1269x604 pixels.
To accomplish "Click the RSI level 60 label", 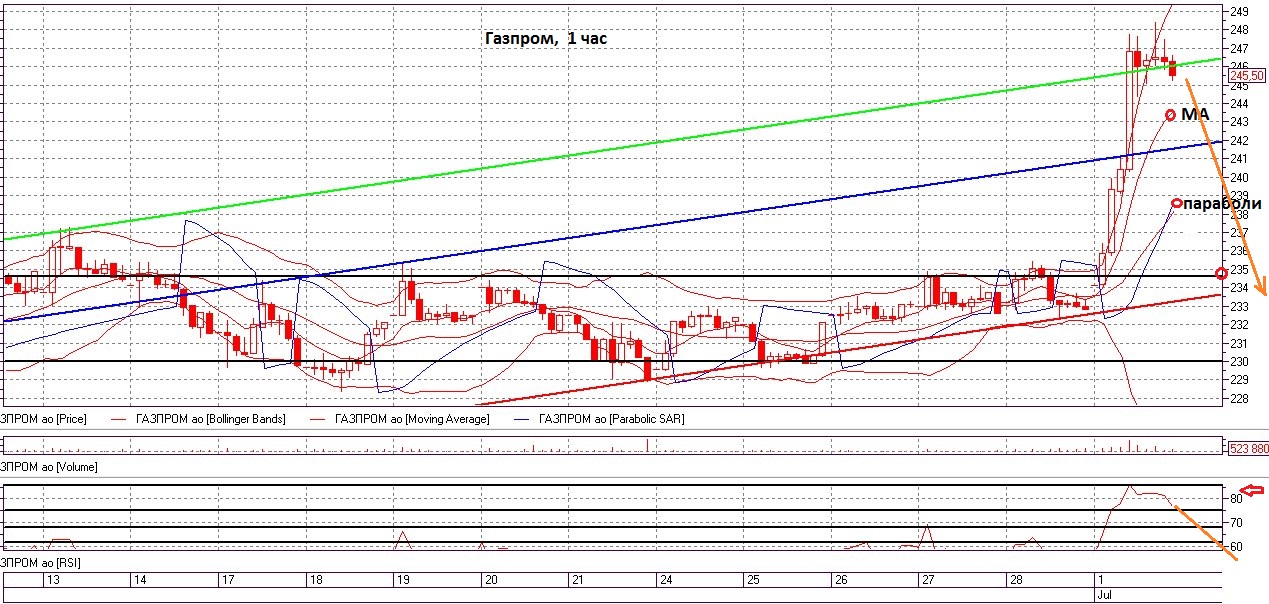I will point(1236,547).
